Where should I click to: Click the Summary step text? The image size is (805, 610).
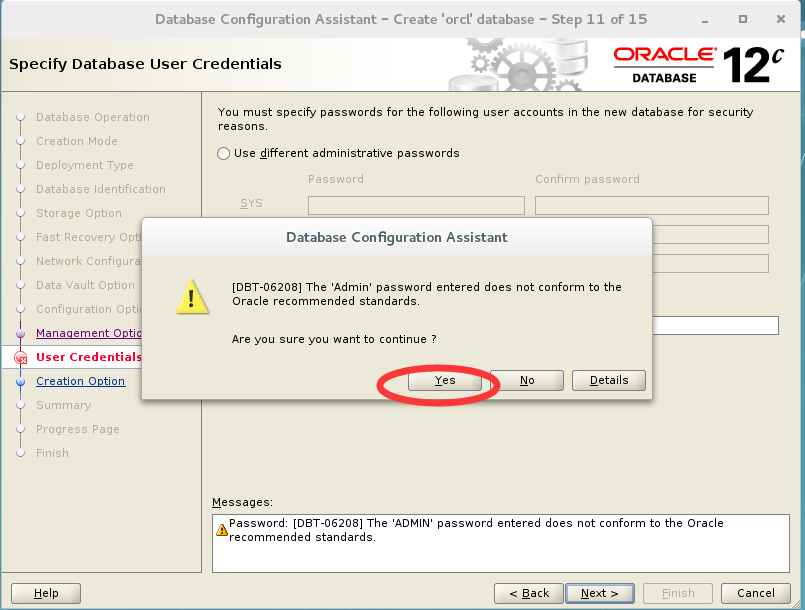63,405
